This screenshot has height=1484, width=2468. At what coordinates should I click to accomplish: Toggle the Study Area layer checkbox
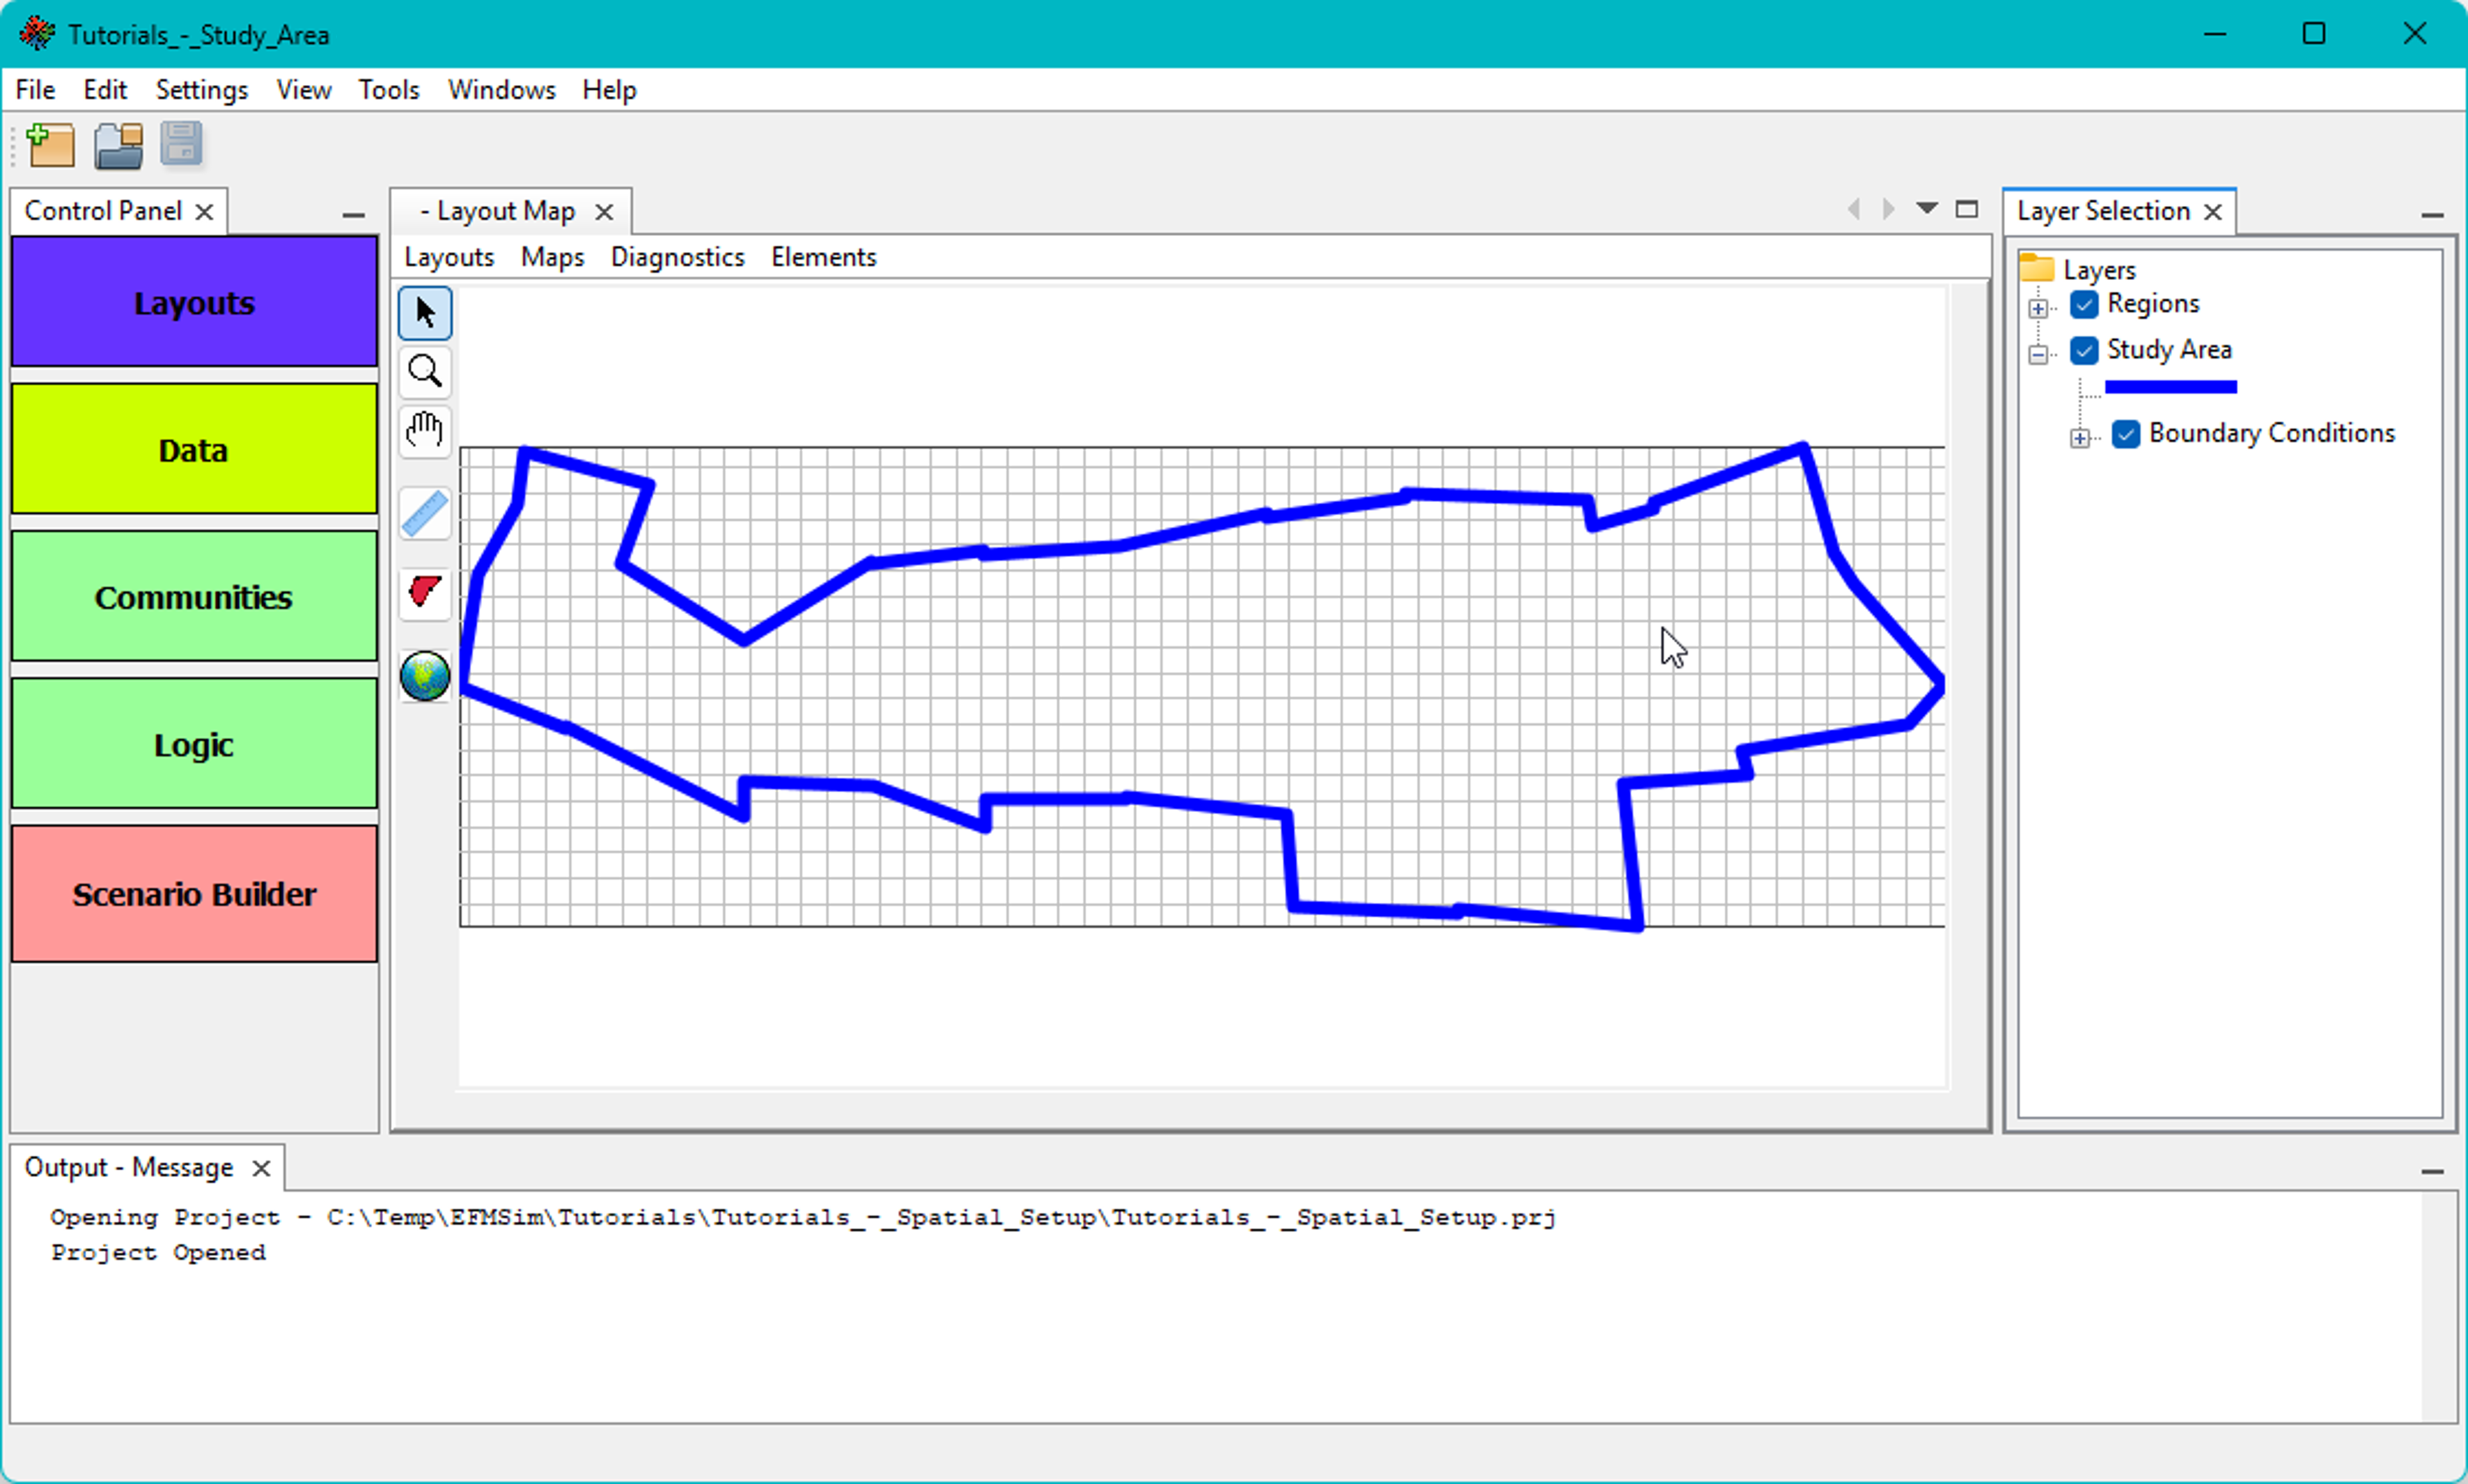pyautogui.click(x=2084, y=350)
